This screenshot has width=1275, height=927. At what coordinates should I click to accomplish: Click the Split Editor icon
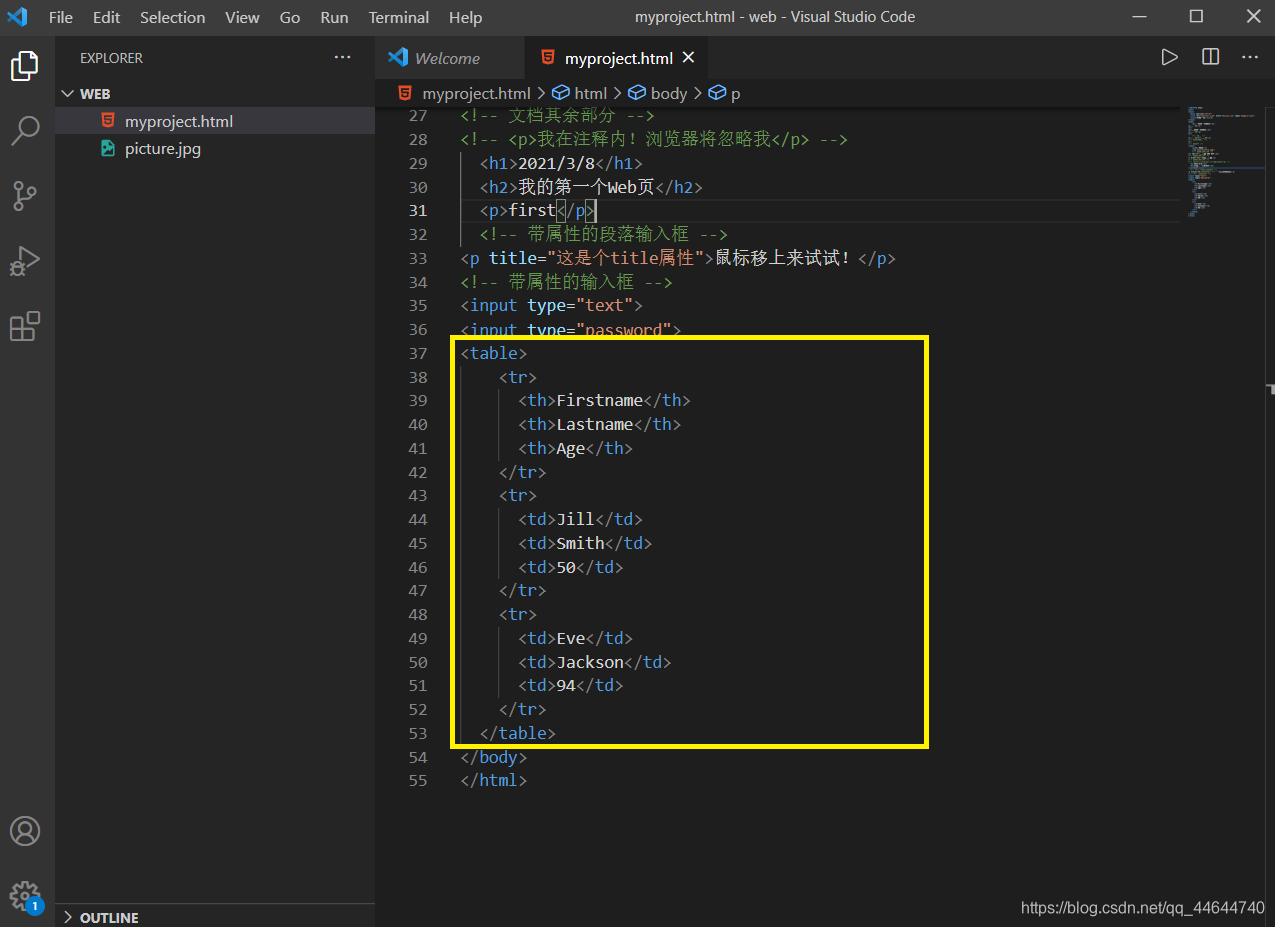[x=1210, y=57]
